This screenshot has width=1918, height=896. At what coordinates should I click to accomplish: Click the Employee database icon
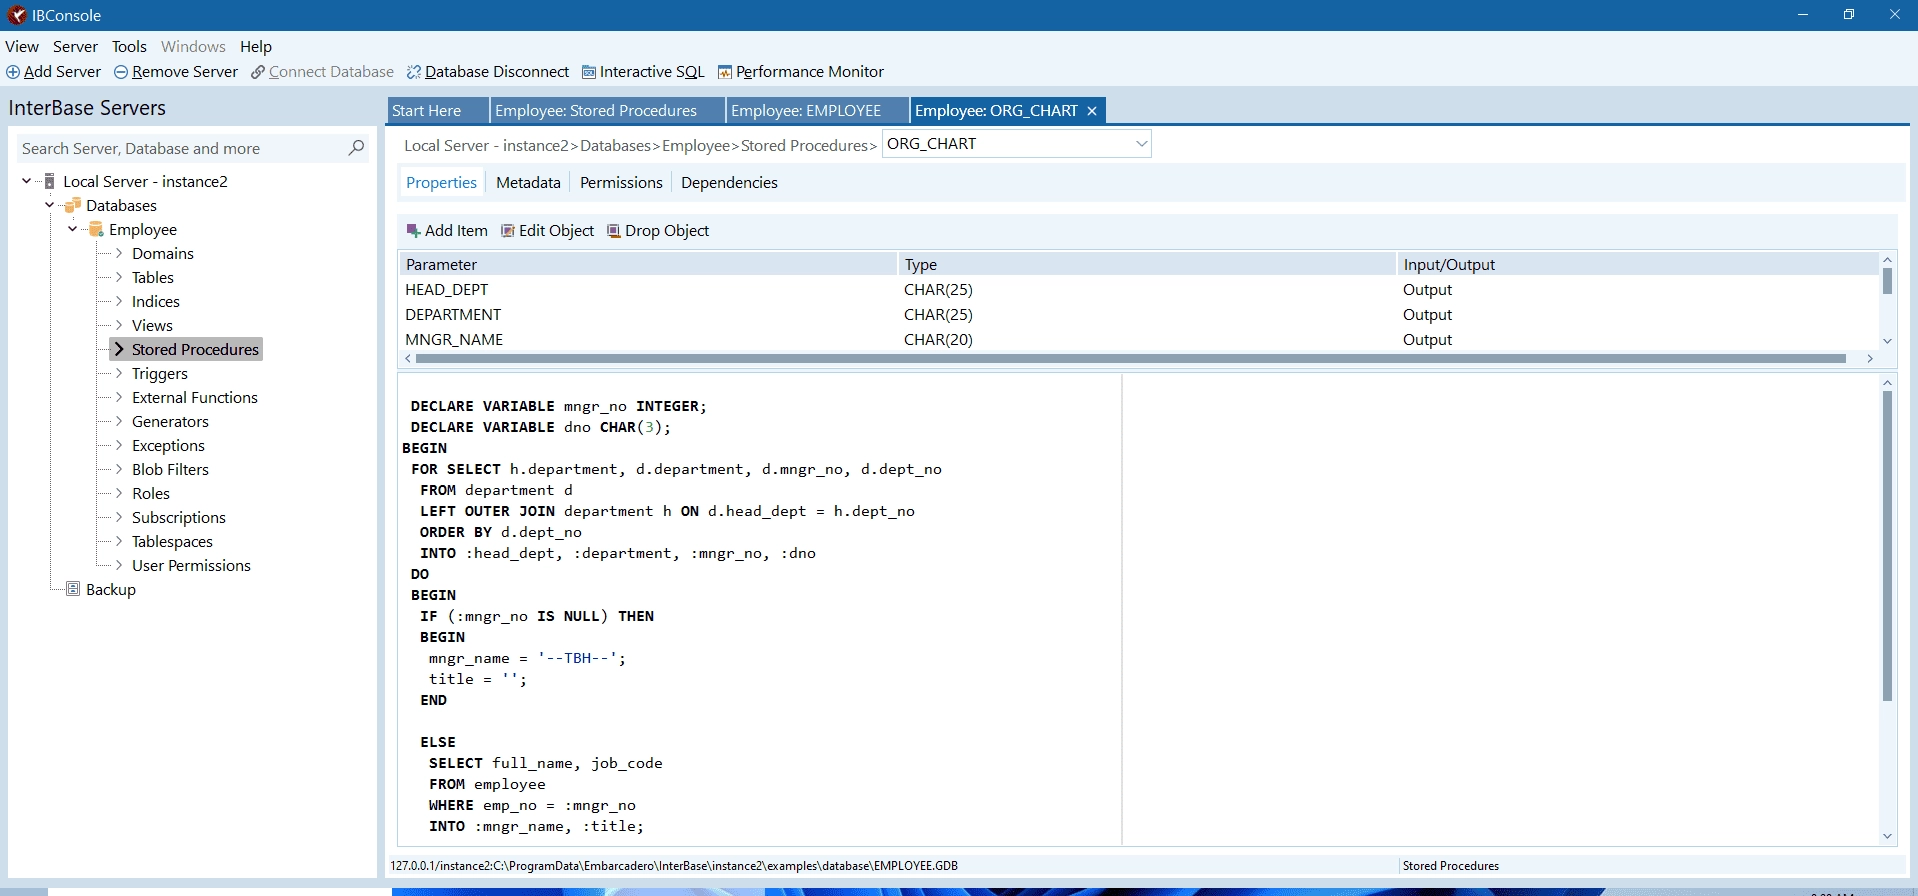pos(96,229)
